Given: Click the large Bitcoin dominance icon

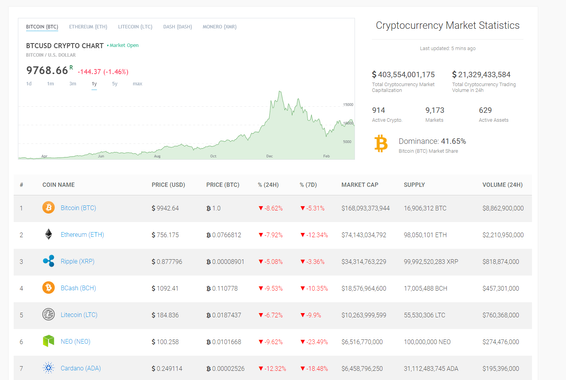Looking at the screenshot, I should coord(381,144).
